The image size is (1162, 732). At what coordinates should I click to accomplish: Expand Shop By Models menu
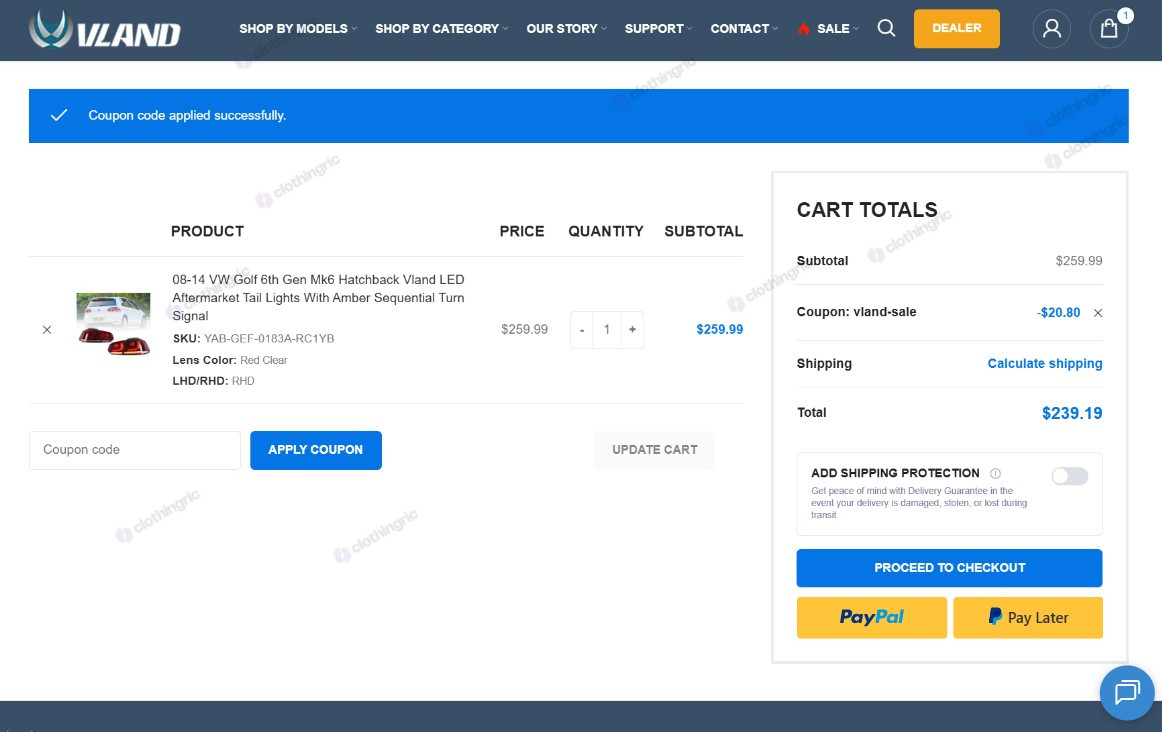point(298,28)
